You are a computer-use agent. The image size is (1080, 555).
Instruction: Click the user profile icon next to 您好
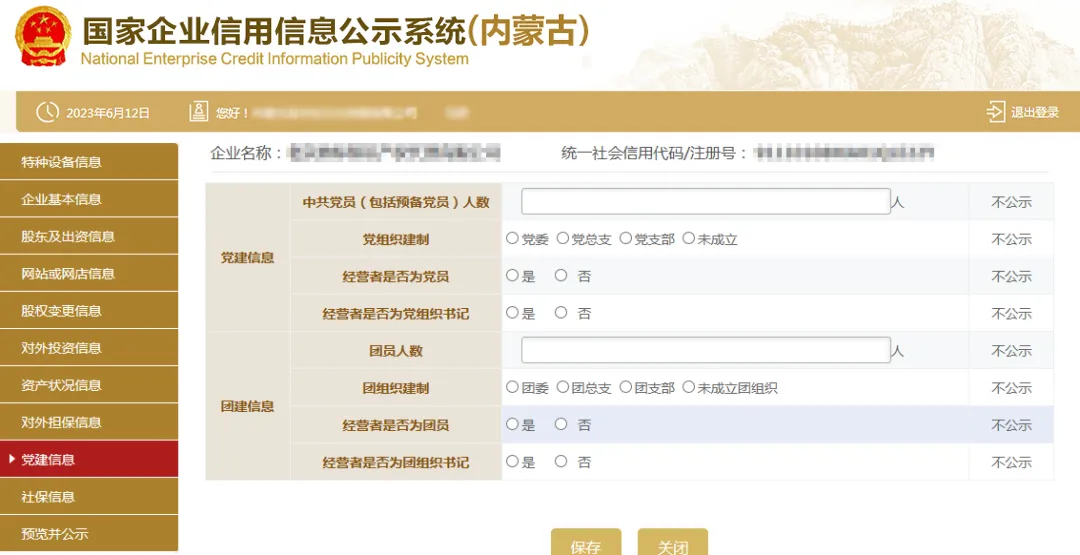199,112
